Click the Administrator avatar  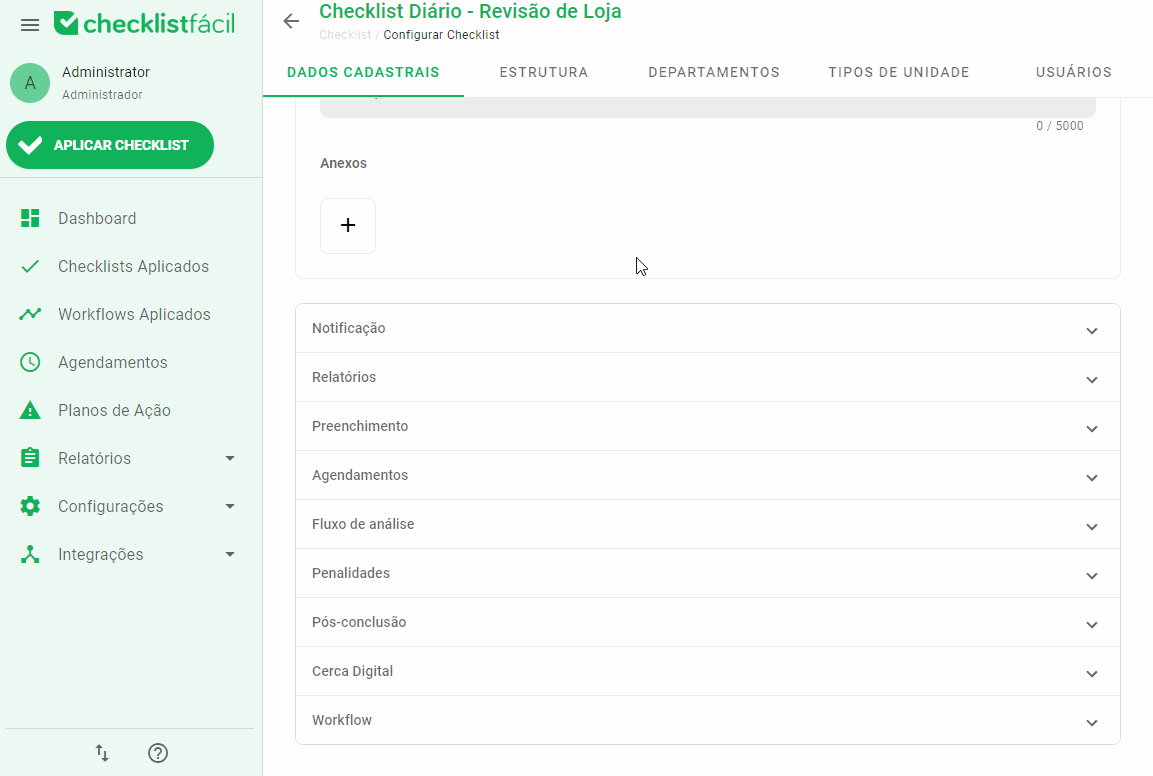[30, 83]
